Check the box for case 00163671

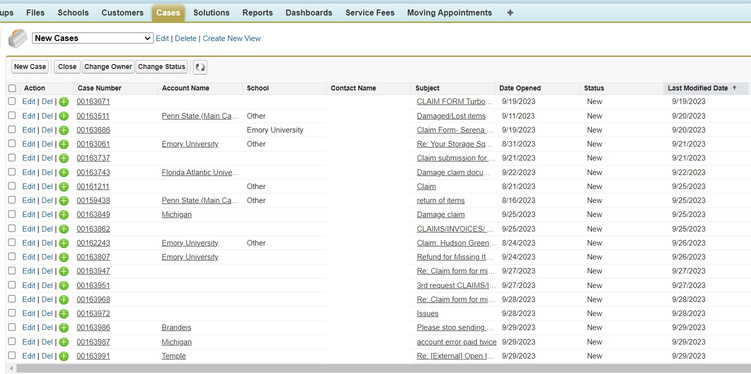pyautogui.click(x=12, y=101)
